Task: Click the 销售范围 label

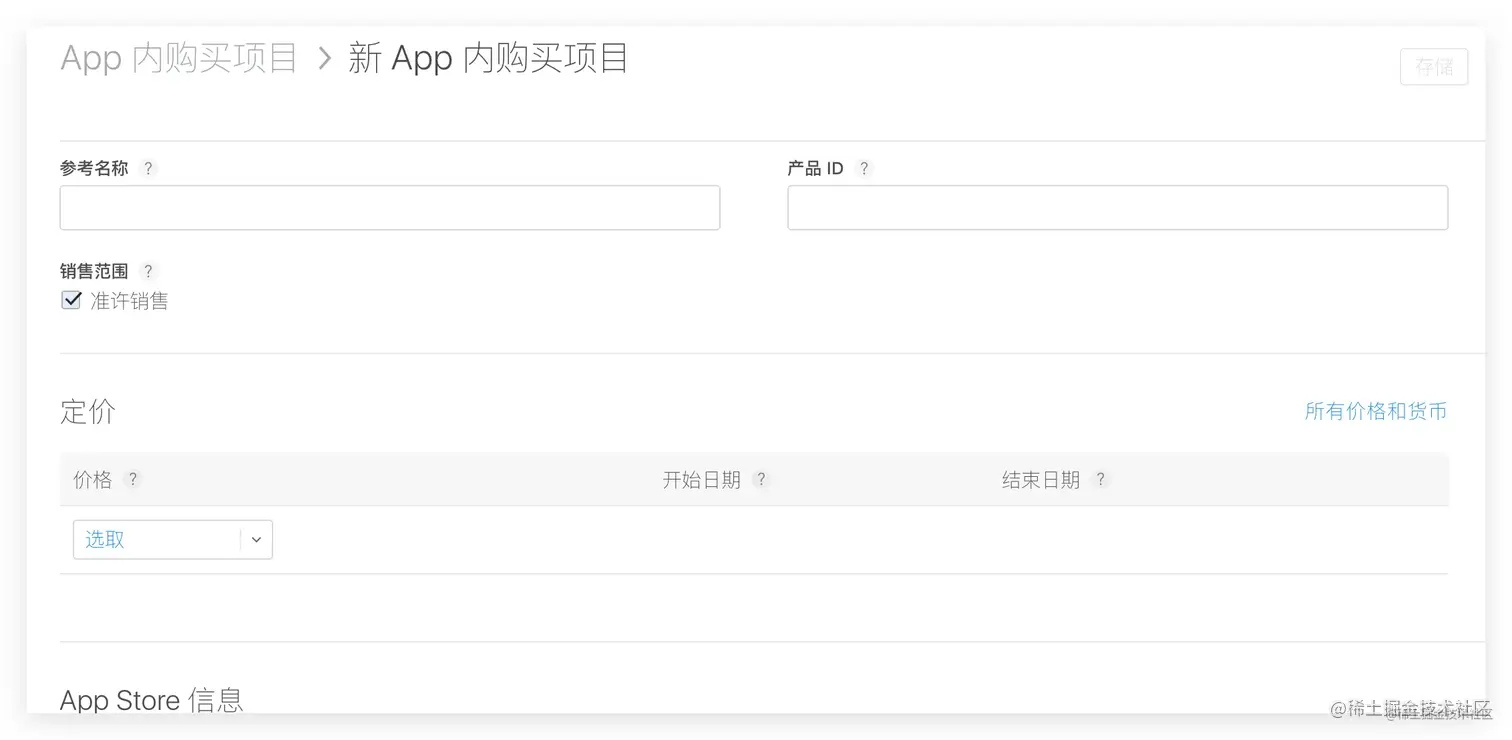Action: 94,271
